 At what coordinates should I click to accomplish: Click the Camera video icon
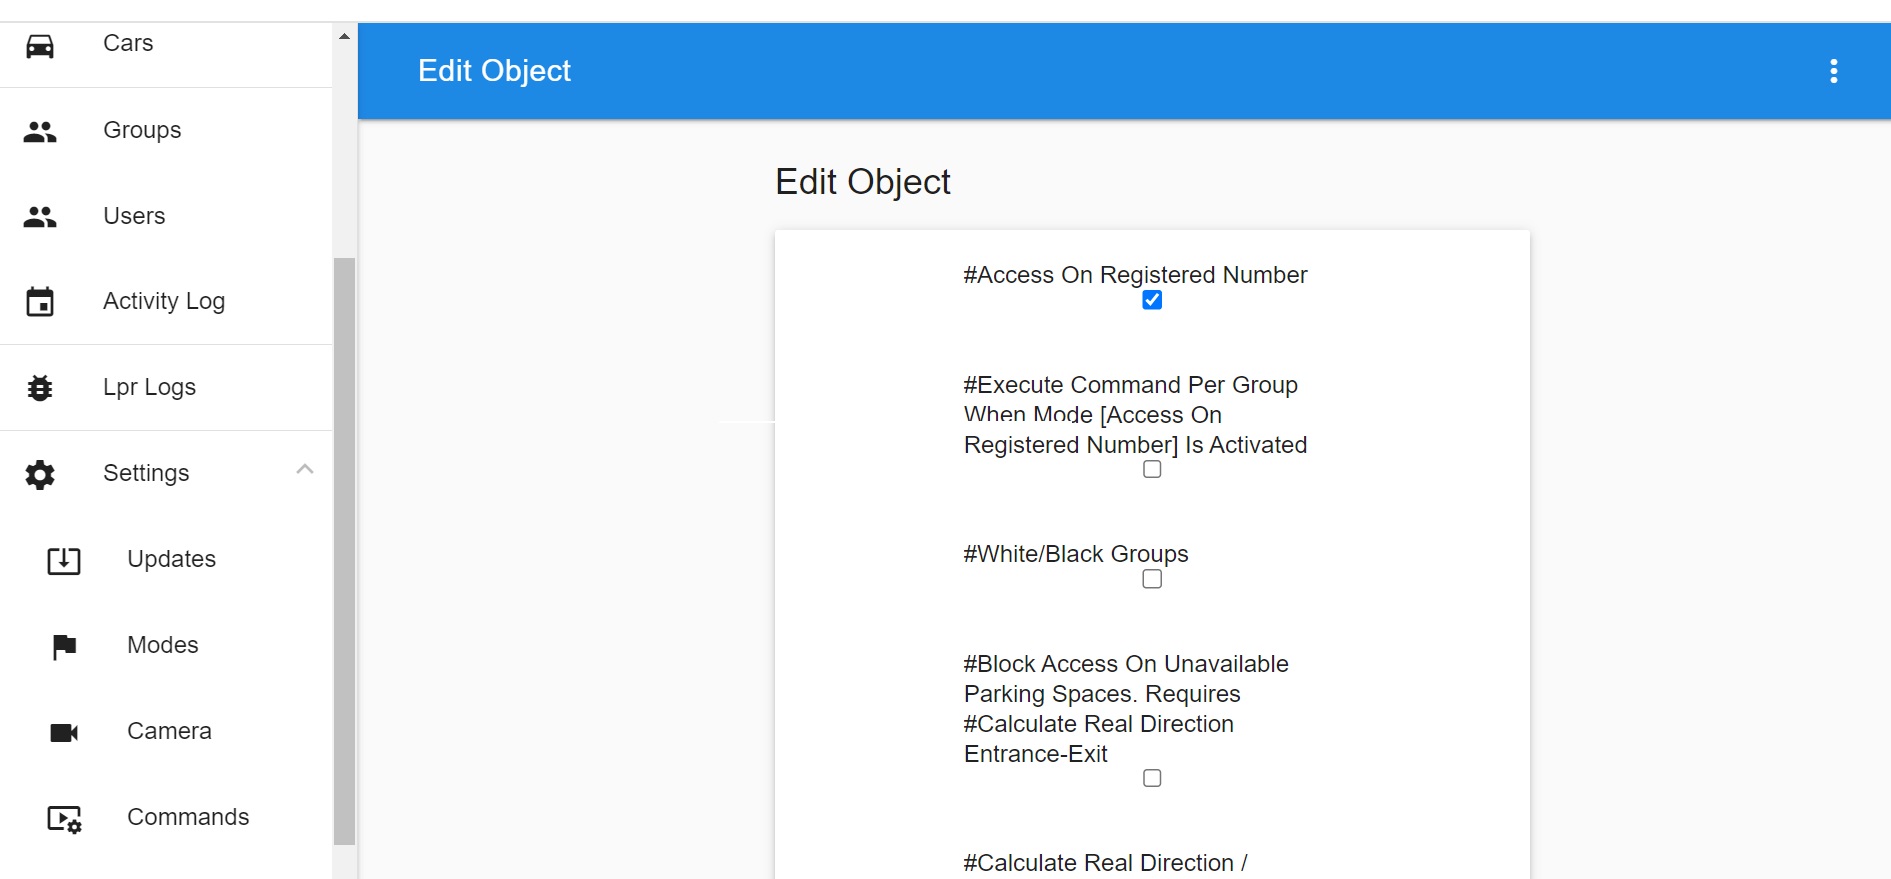(64, 733)
